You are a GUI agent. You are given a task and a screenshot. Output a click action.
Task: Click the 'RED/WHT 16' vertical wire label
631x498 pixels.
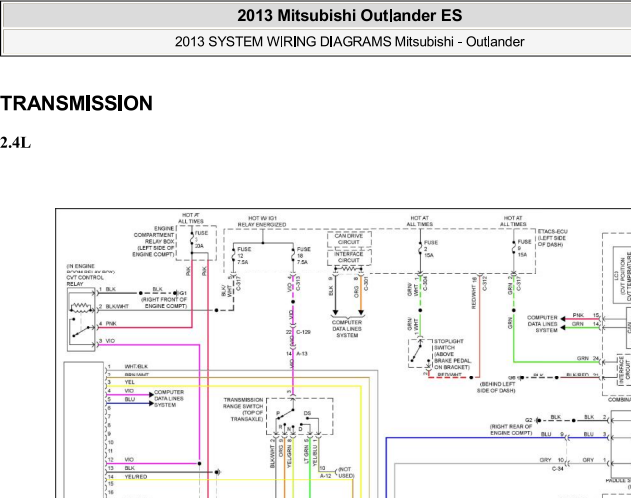[x=474, y=293]
